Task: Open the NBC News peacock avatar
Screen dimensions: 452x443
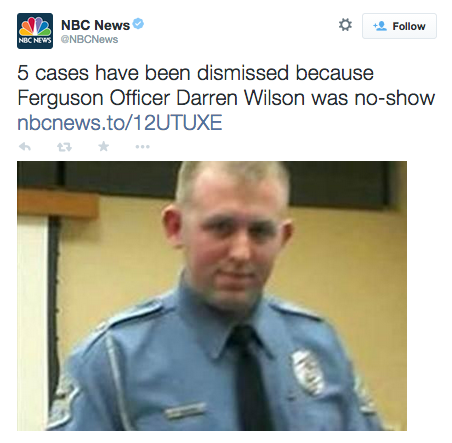Action: pyautogui.click(x=35, y=31)
